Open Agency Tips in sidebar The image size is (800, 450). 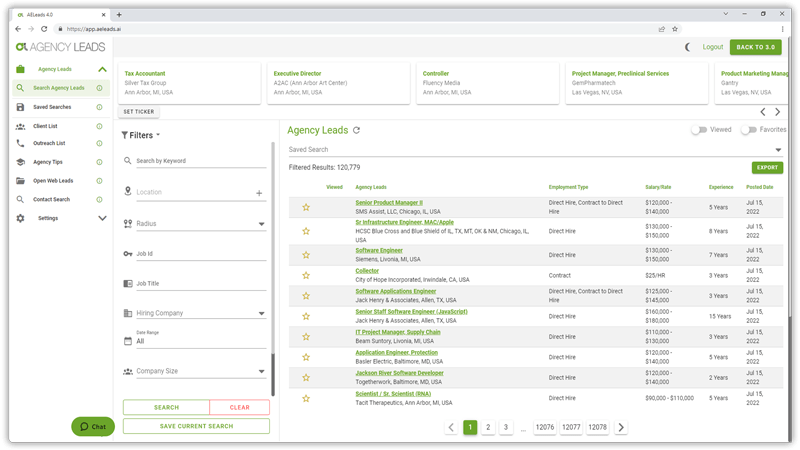pyautogui.click(x=48, y=162)
